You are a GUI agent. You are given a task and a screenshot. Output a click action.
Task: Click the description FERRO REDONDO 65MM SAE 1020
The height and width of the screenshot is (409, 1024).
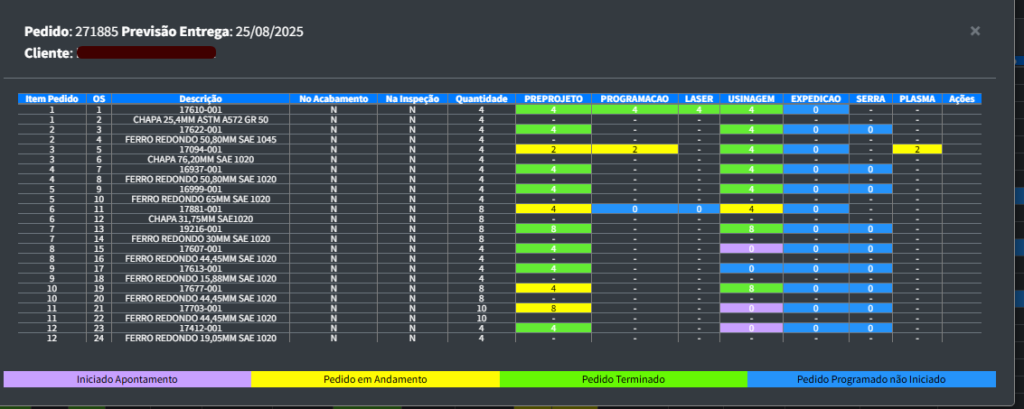pos(200,199)
